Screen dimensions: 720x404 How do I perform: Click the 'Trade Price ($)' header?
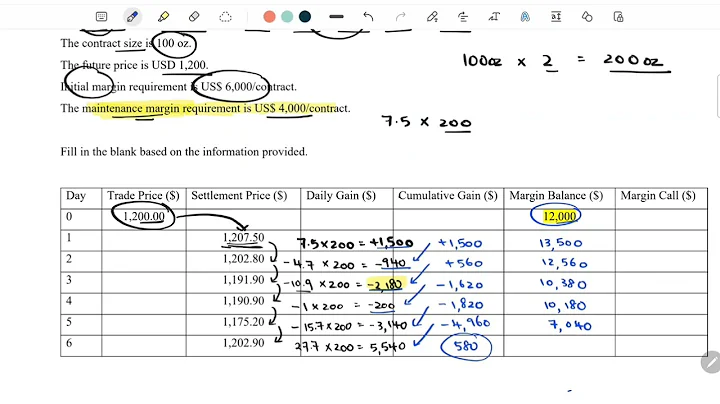click(143, 196)
